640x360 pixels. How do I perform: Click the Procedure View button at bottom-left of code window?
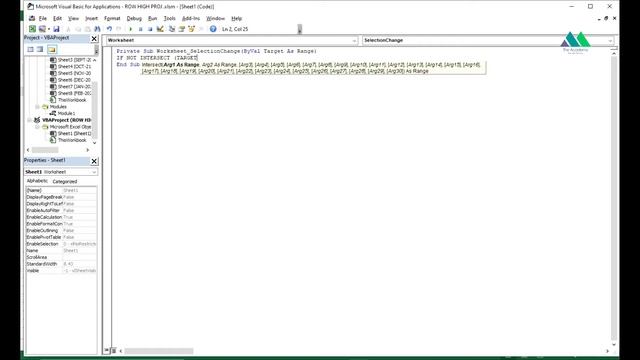(107, 351)
